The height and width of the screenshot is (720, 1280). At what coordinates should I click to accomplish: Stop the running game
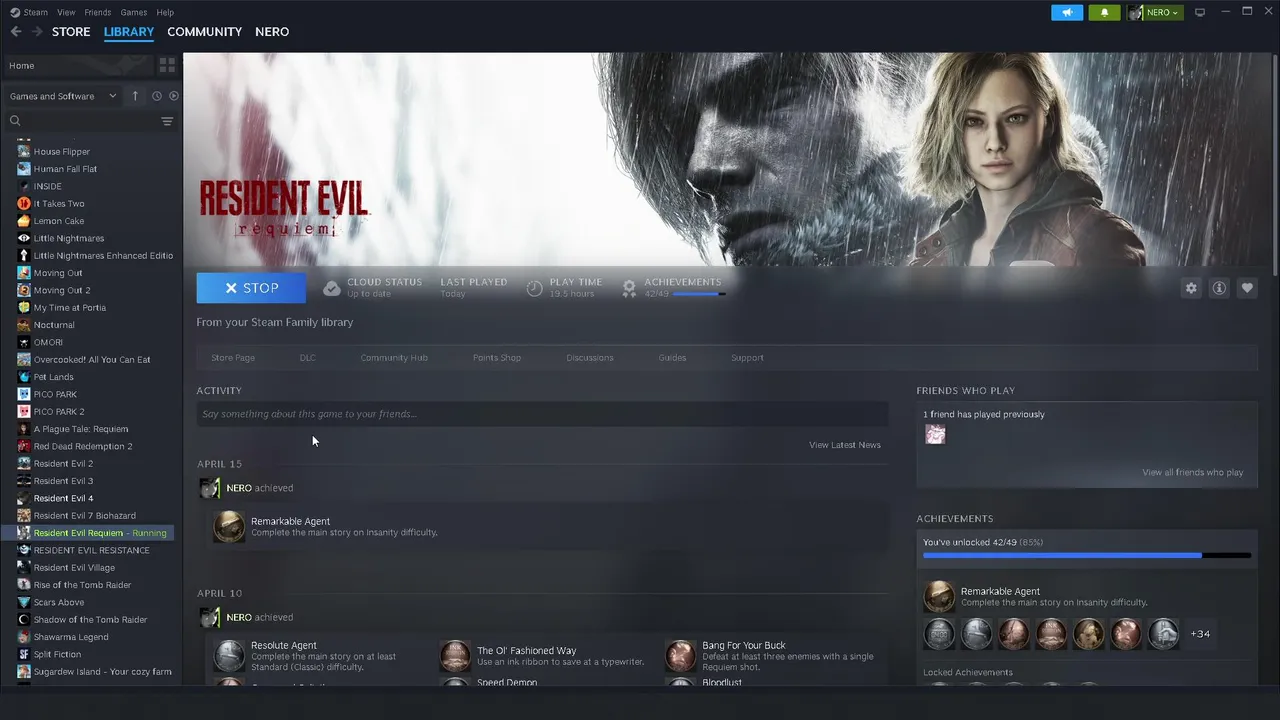(251, 288)
